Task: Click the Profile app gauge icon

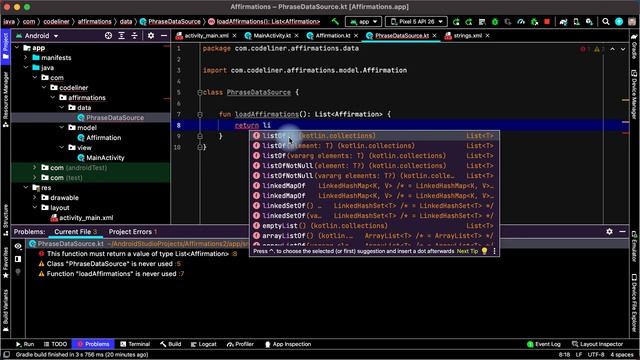Action: pos(521,22)
